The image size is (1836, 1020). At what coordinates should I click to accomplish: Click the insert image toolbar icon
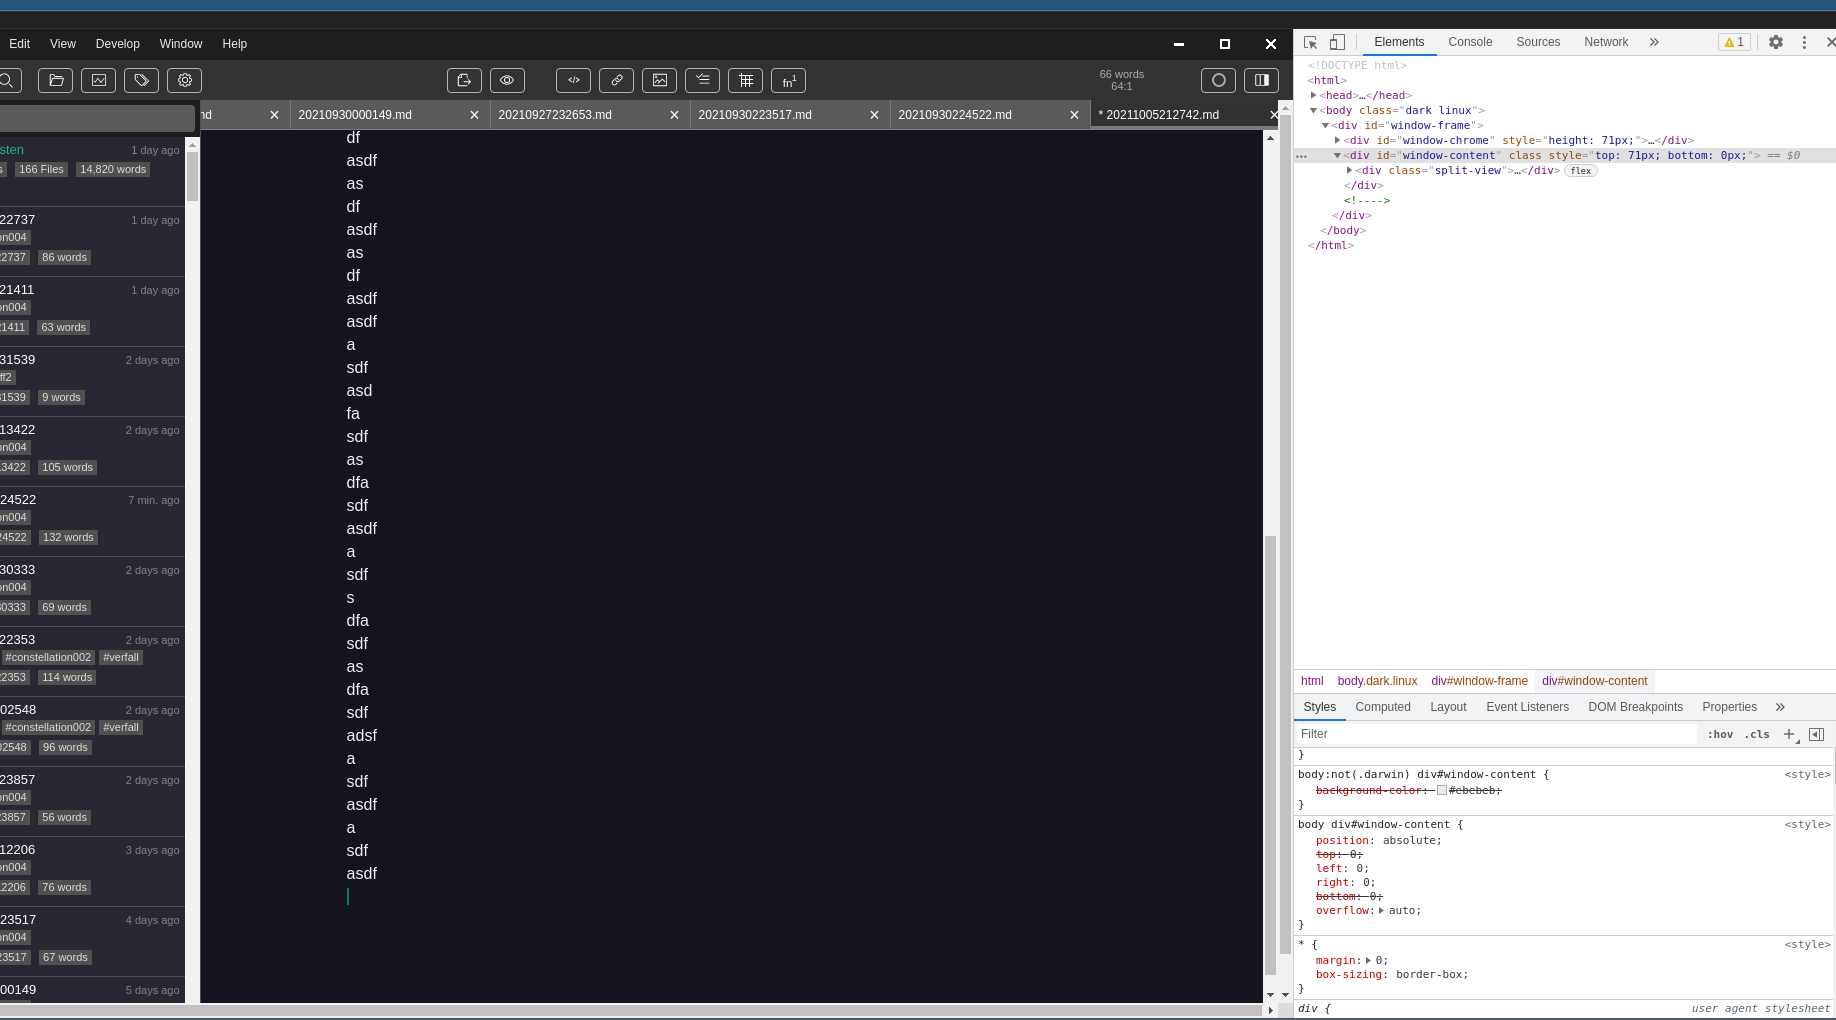coord(659,80)
